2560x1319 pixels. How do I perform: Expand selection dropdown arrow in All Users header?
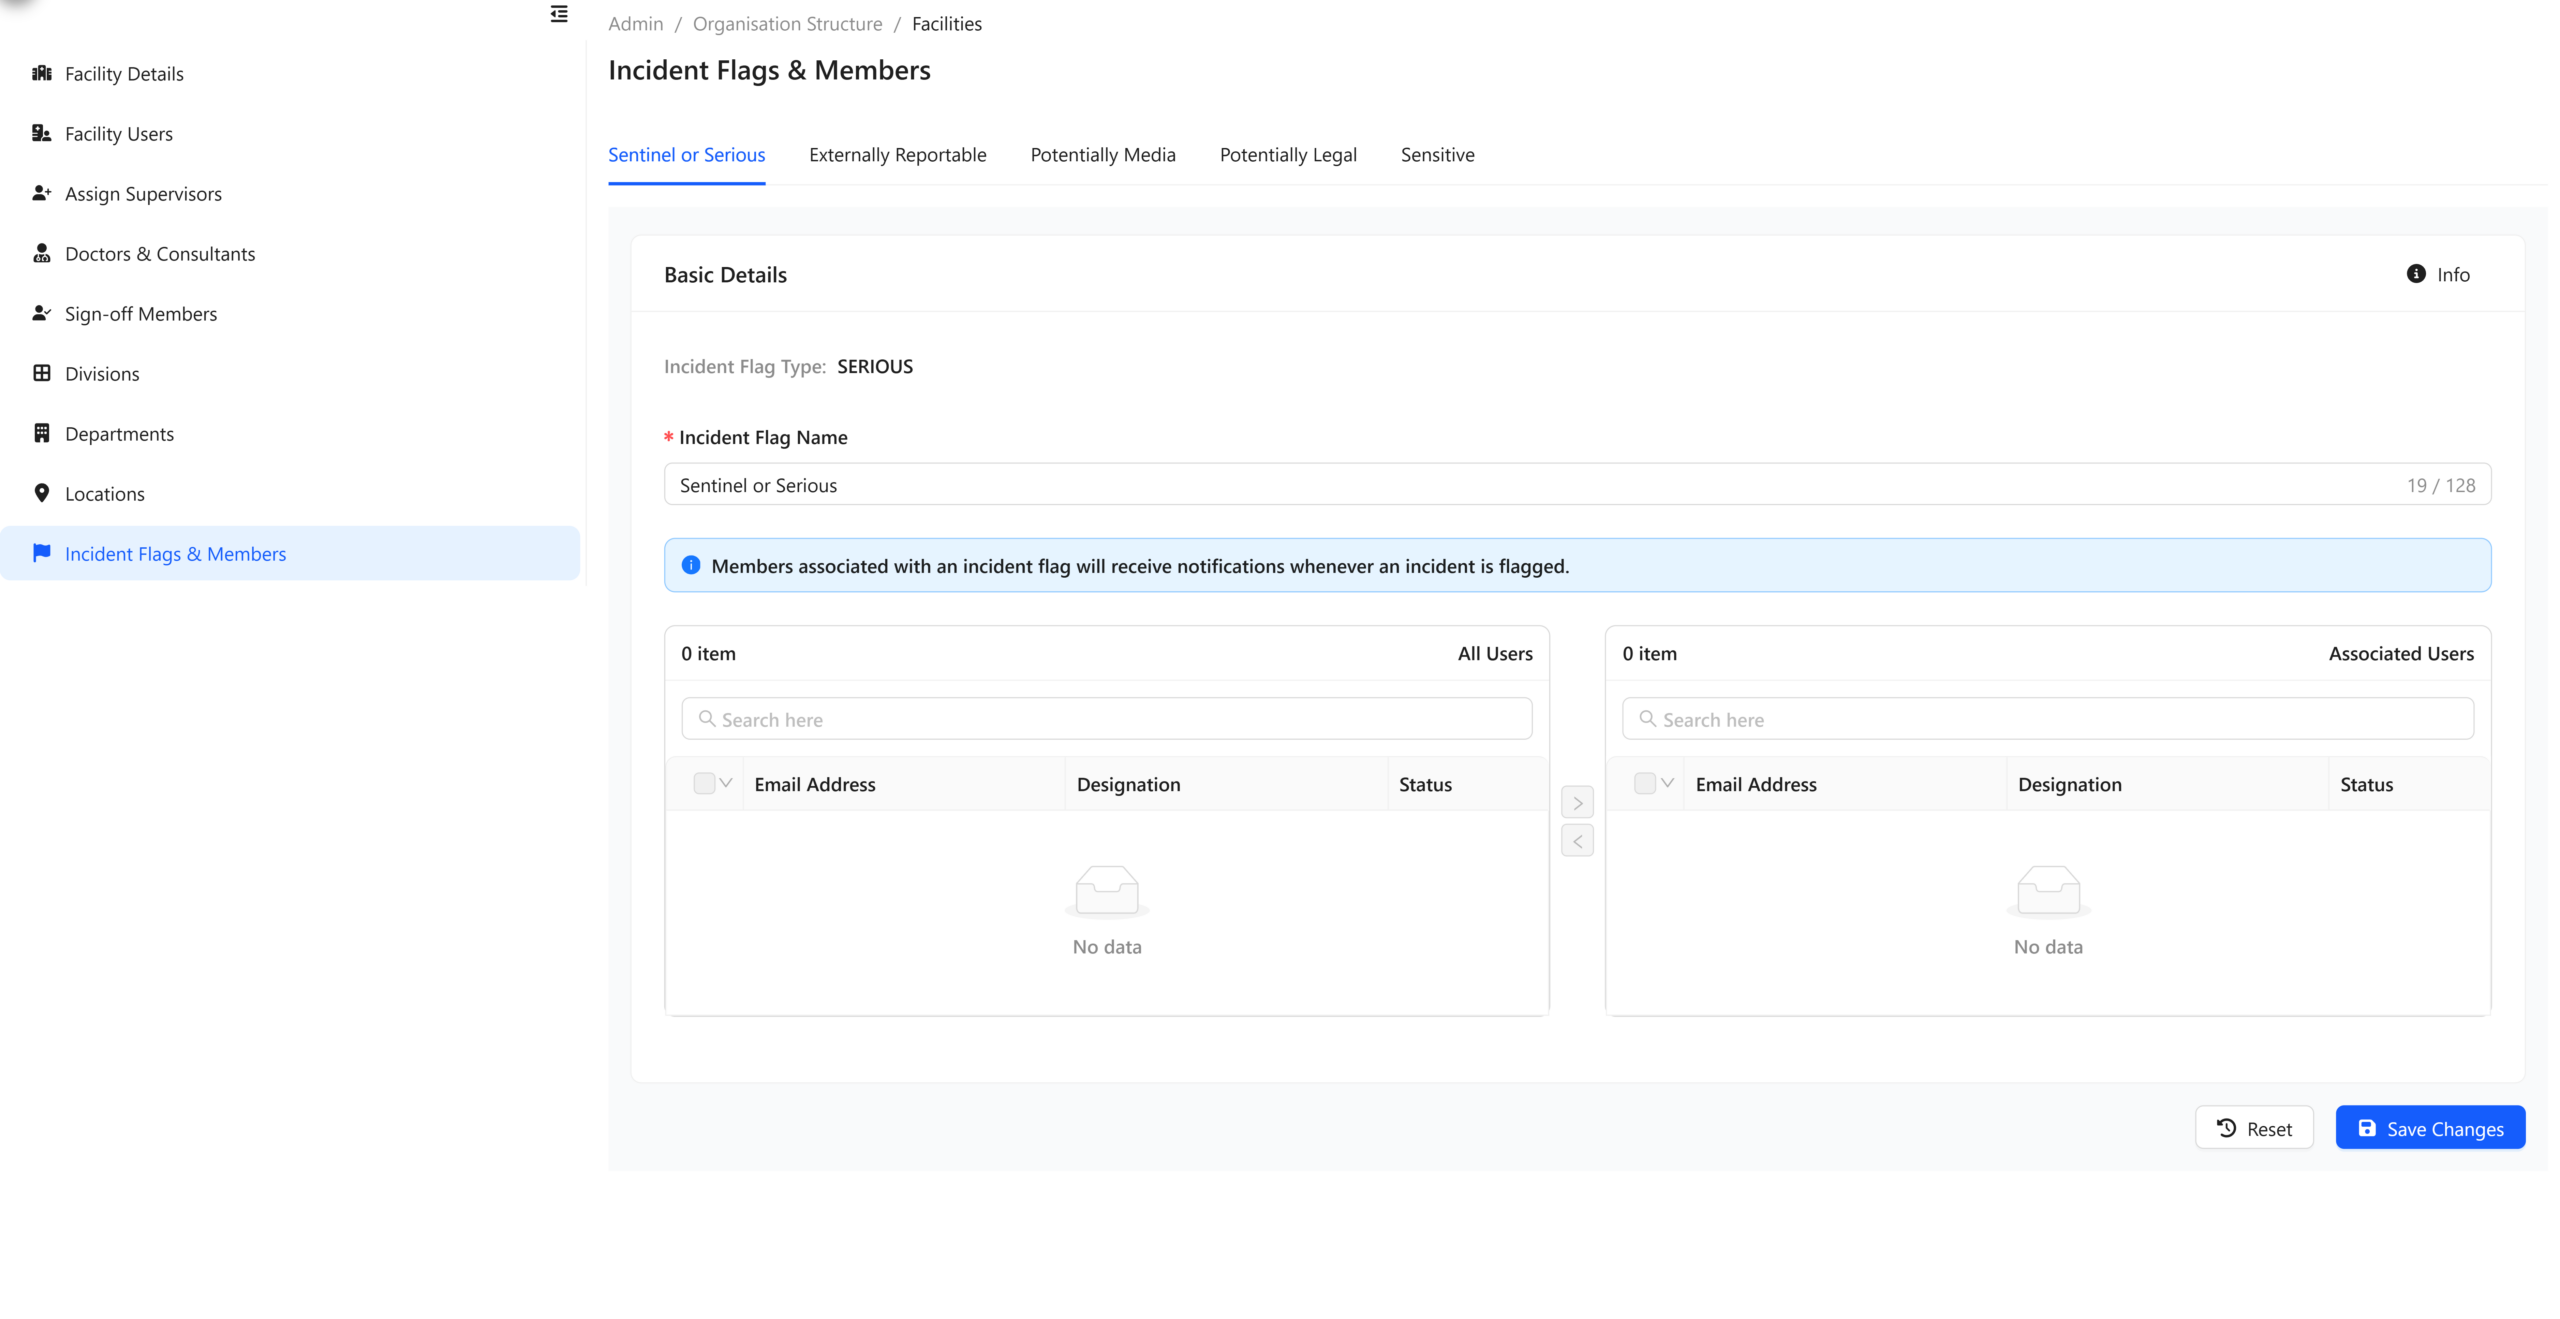pyautogui.click(x=726, y=784)
